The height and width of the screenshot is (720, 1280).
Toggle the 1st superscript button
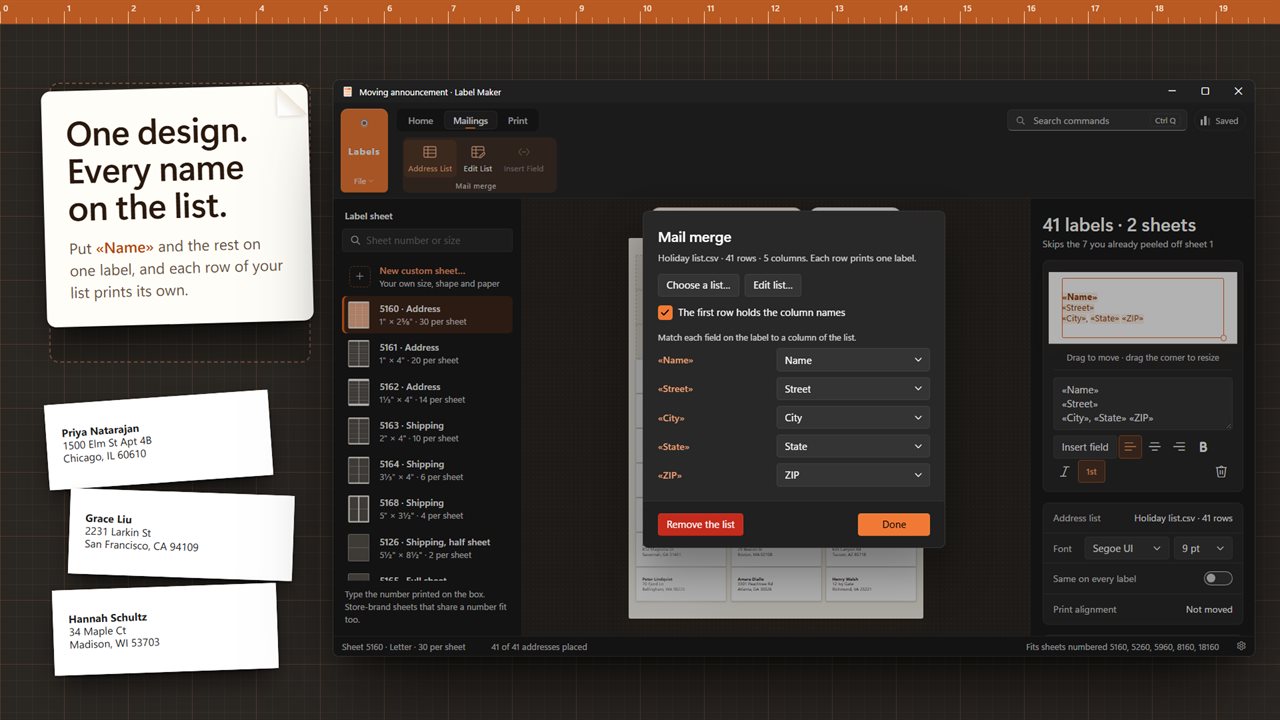tap(1092, 471)
